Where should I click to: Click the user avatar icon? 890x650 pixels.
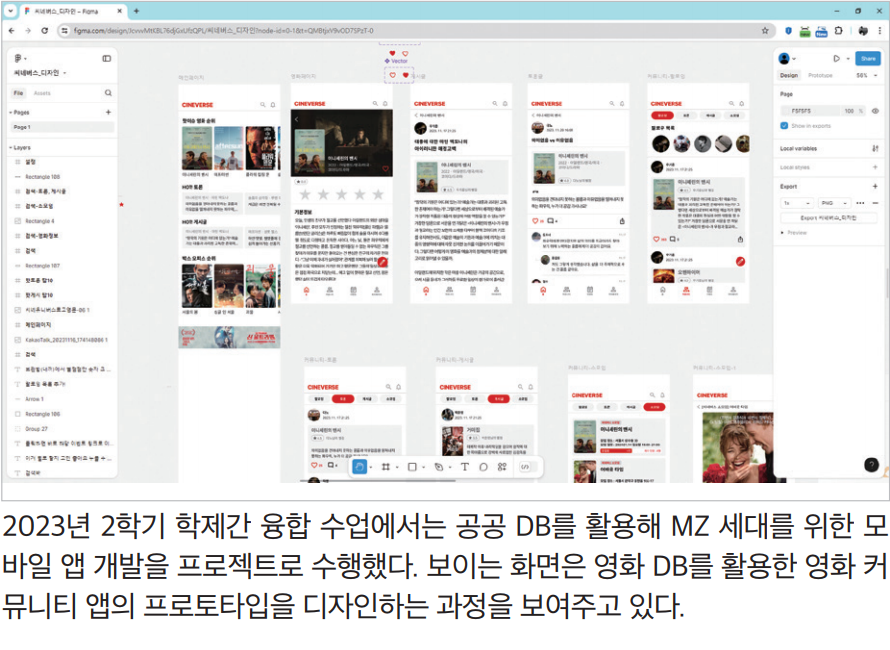tap(784, 58)
